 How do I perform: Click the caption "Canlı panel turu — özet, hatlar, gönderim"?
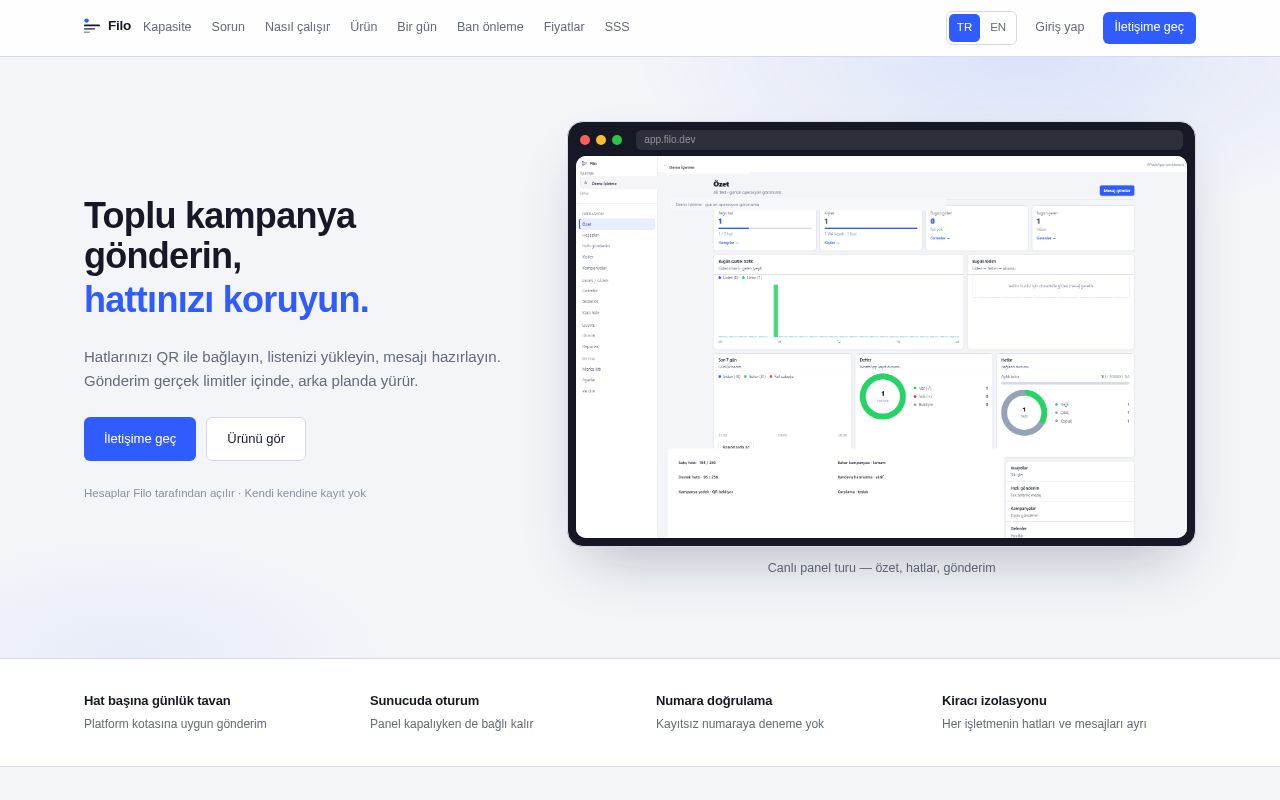tap(882, 568)
